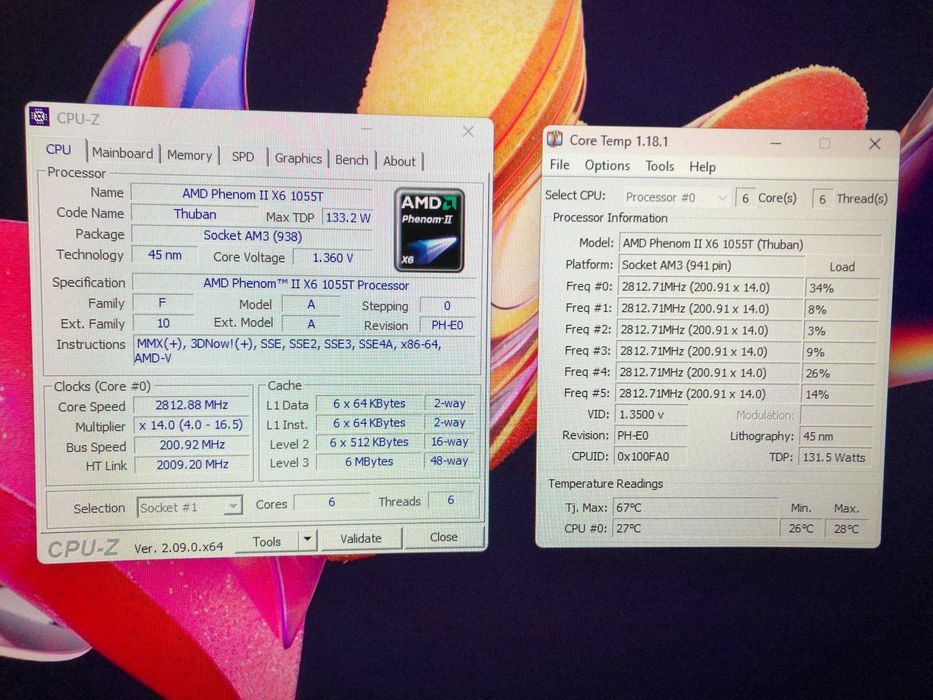
Task: Open the Tools menu in Core Temp
Action: click(659, 166)
